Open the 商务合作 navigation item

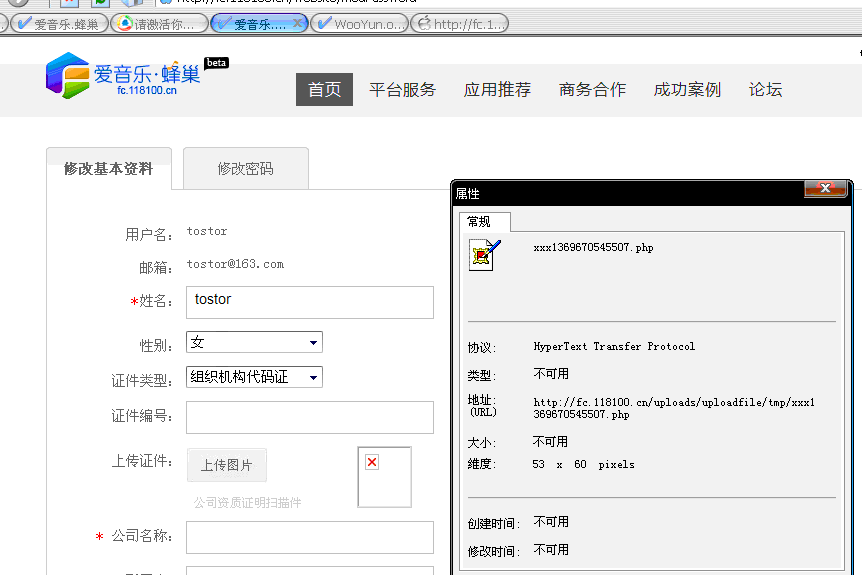click(592, 89)
